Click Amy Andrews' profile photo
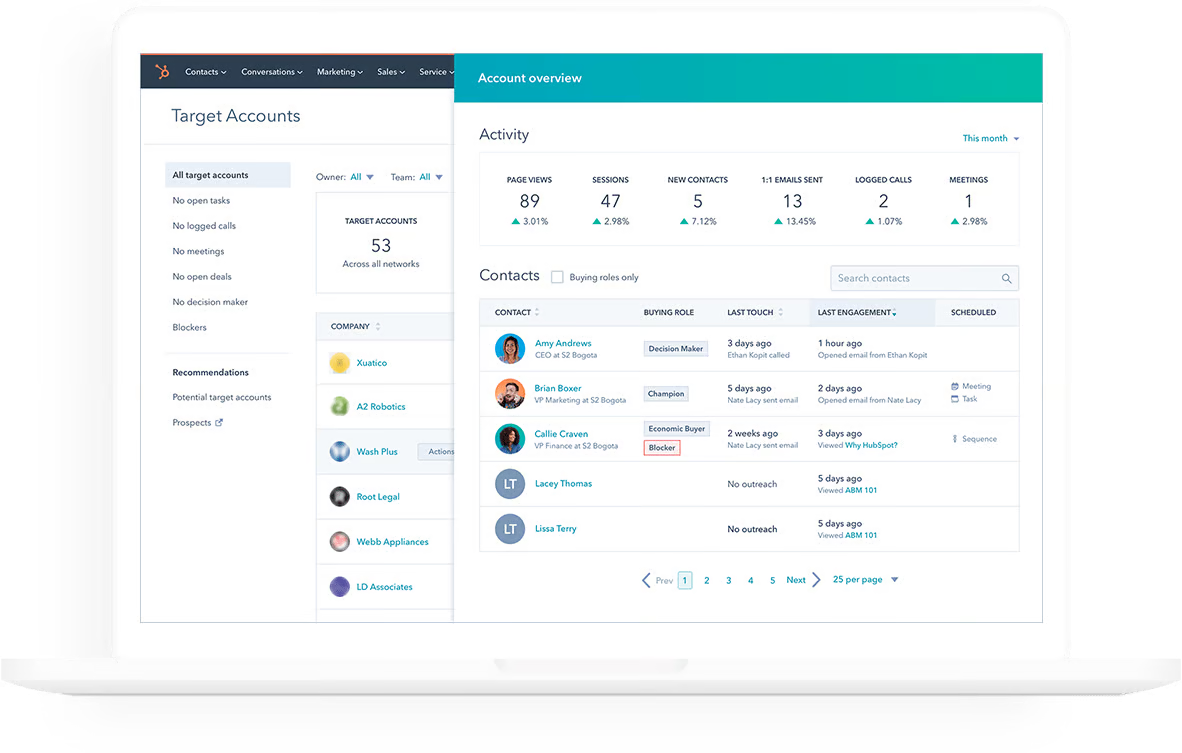This screenshot has height=753, width=1182. (510, 348)
